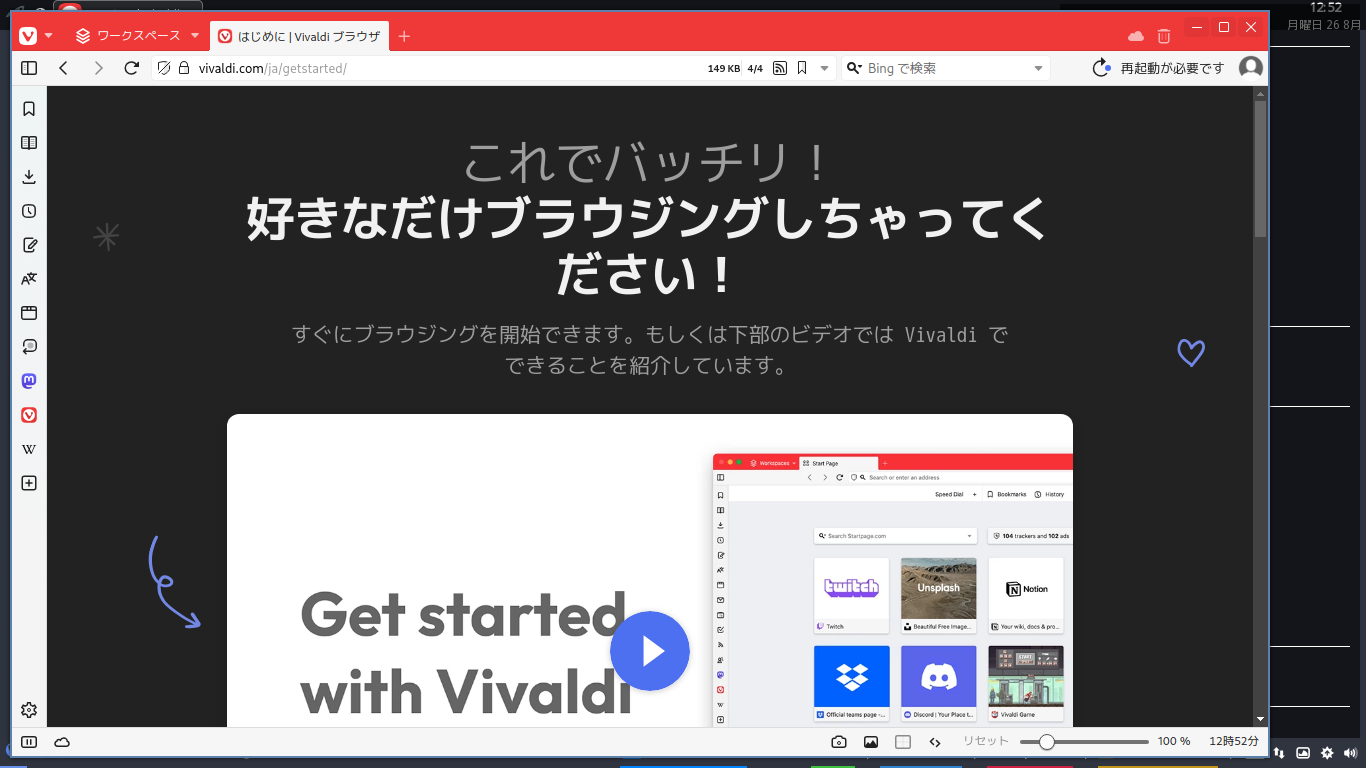Viewport: 1366px width, 768px height.
Task: Click the 100 % zoom level text
Action: [1174, 742]
